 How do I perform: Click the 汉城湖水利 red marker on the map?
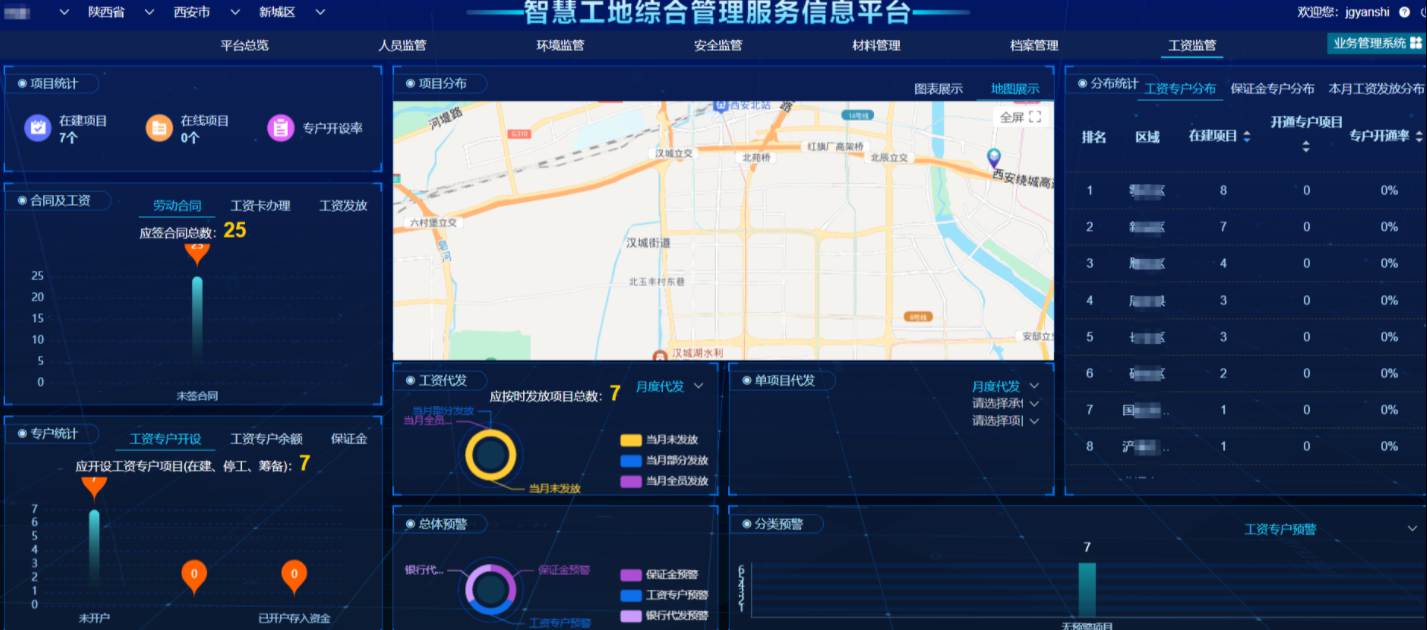pos(660,356)
